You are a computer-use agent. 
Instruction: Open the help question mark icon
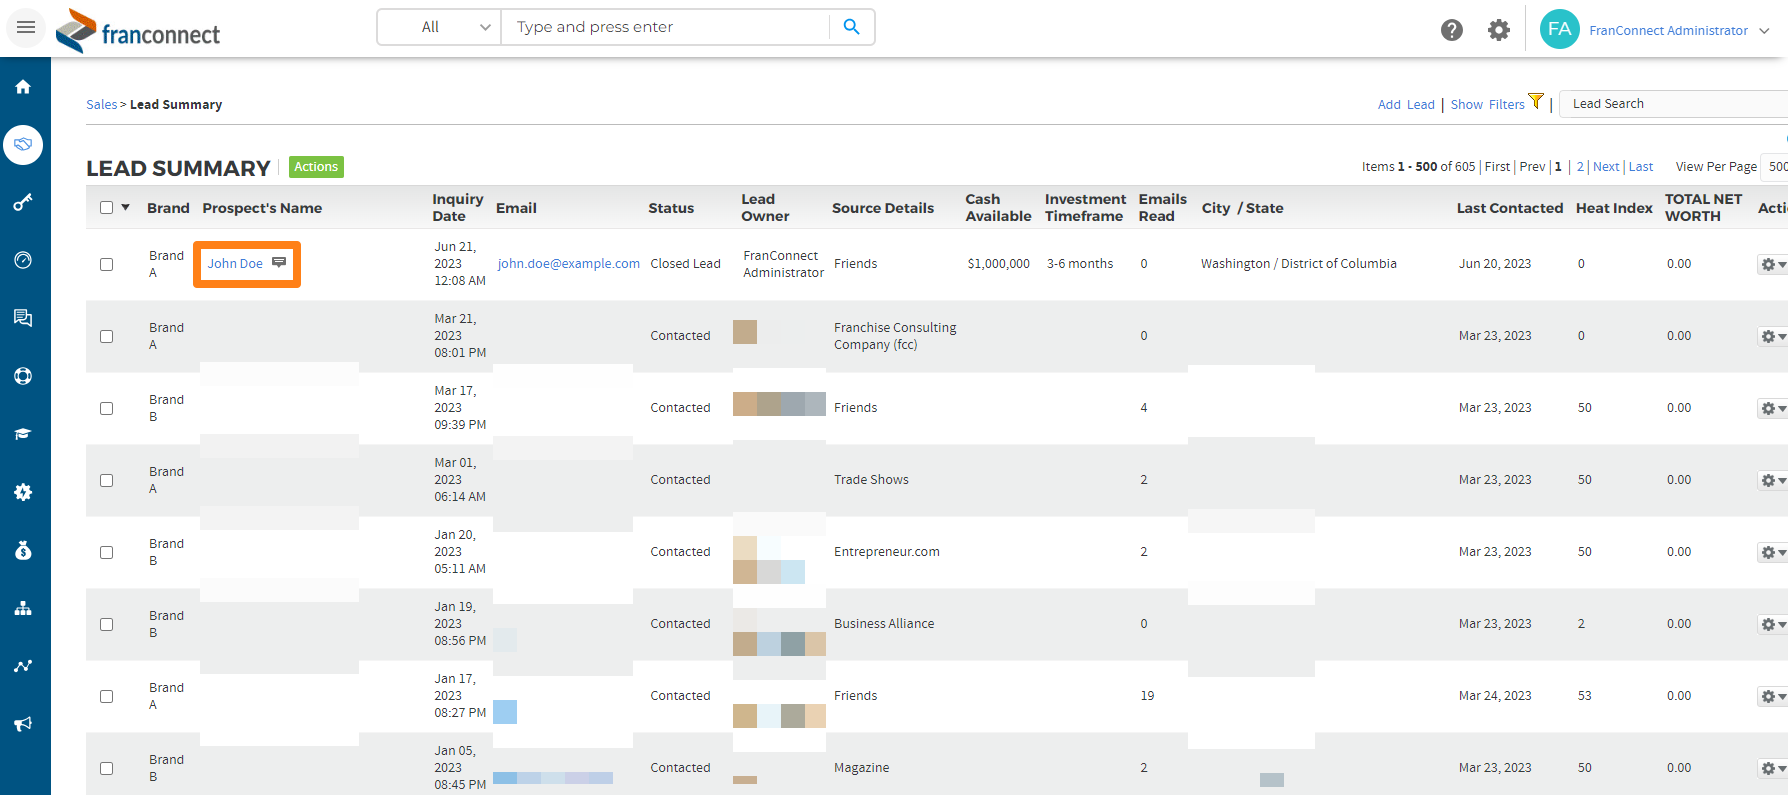click(x=1451, y=30)
